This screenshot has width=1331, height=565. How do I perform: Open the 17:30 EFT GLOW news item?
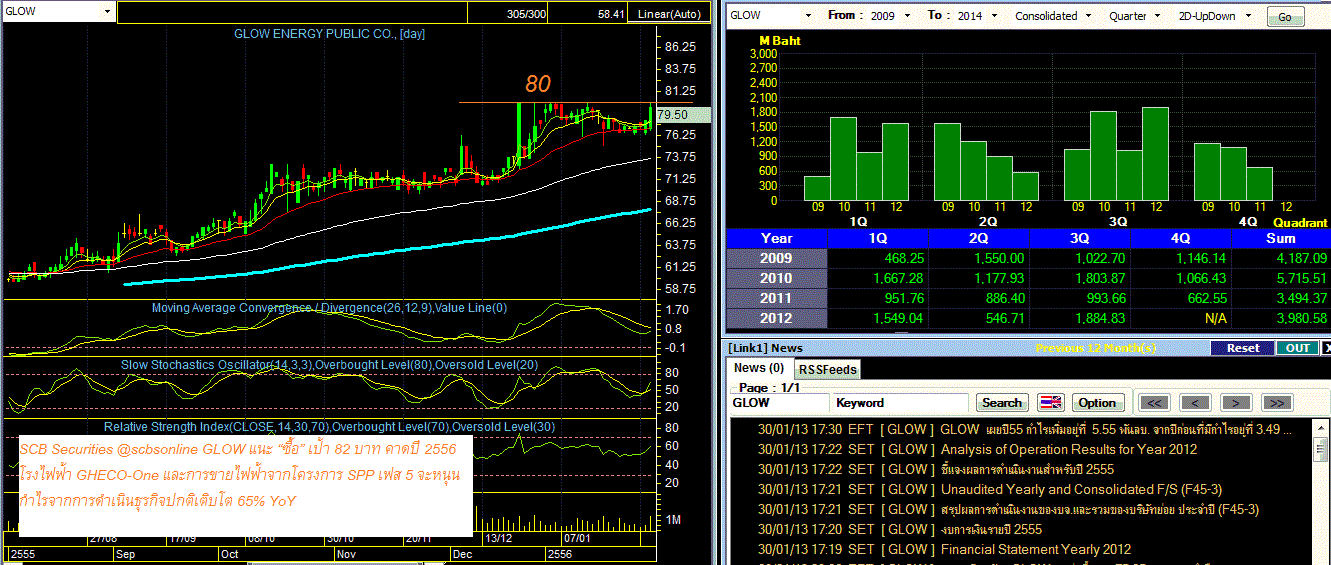click(x=1025, y=429)
